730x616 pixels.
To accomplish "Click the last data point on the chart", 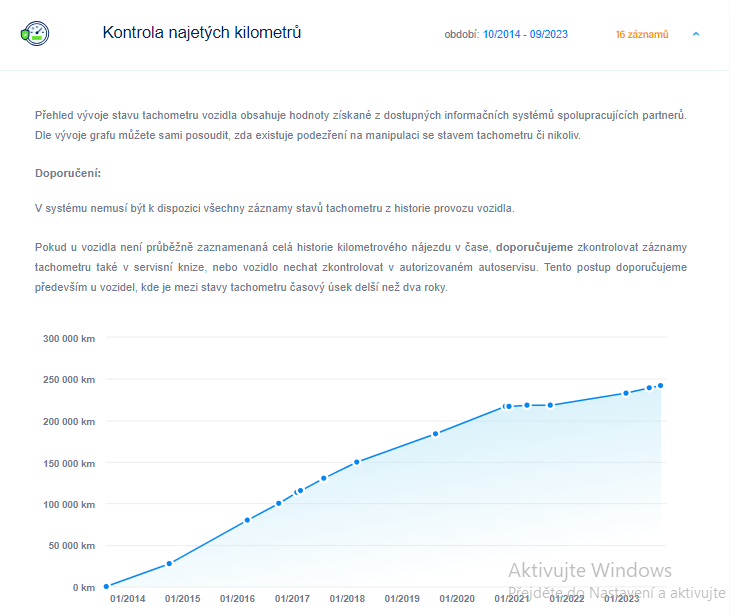I will click(x=660, y=386).
